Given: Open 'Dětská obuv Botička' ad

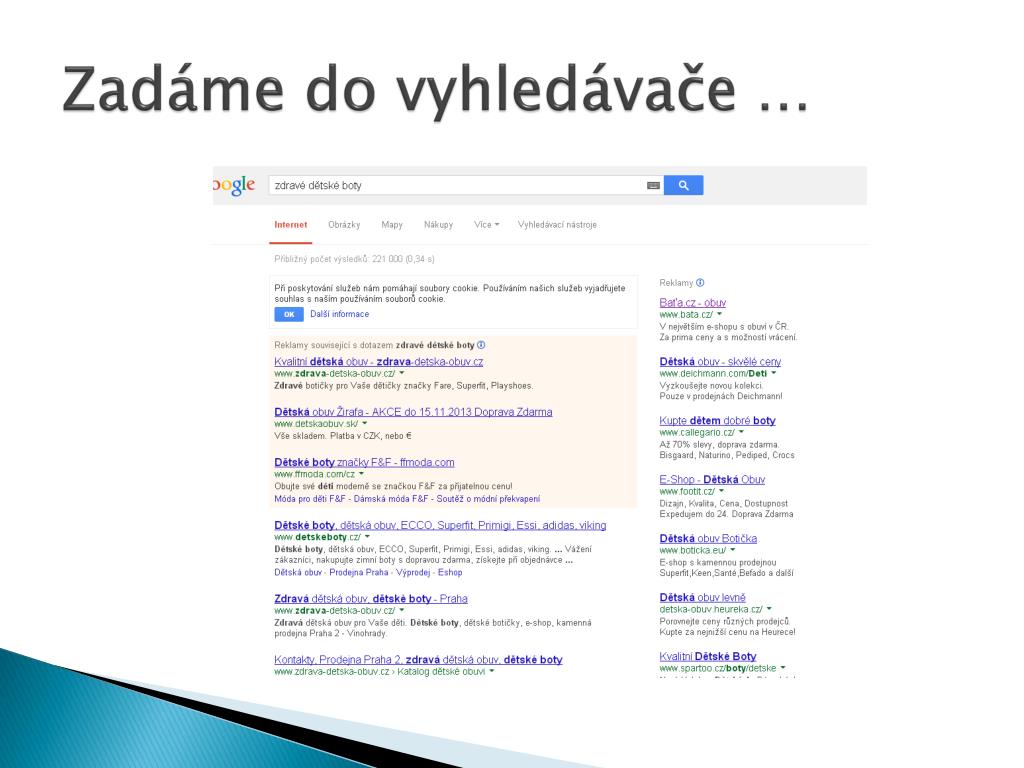Looking at the screenshot, I should (x=708, y=539).
